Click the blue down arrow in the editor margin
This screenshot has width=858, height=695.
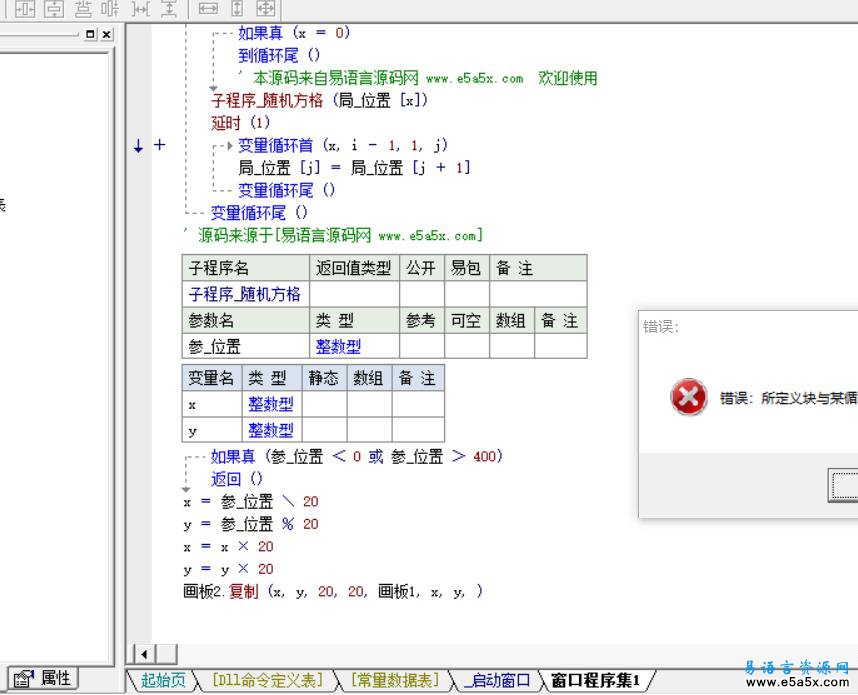coord(138,146)
